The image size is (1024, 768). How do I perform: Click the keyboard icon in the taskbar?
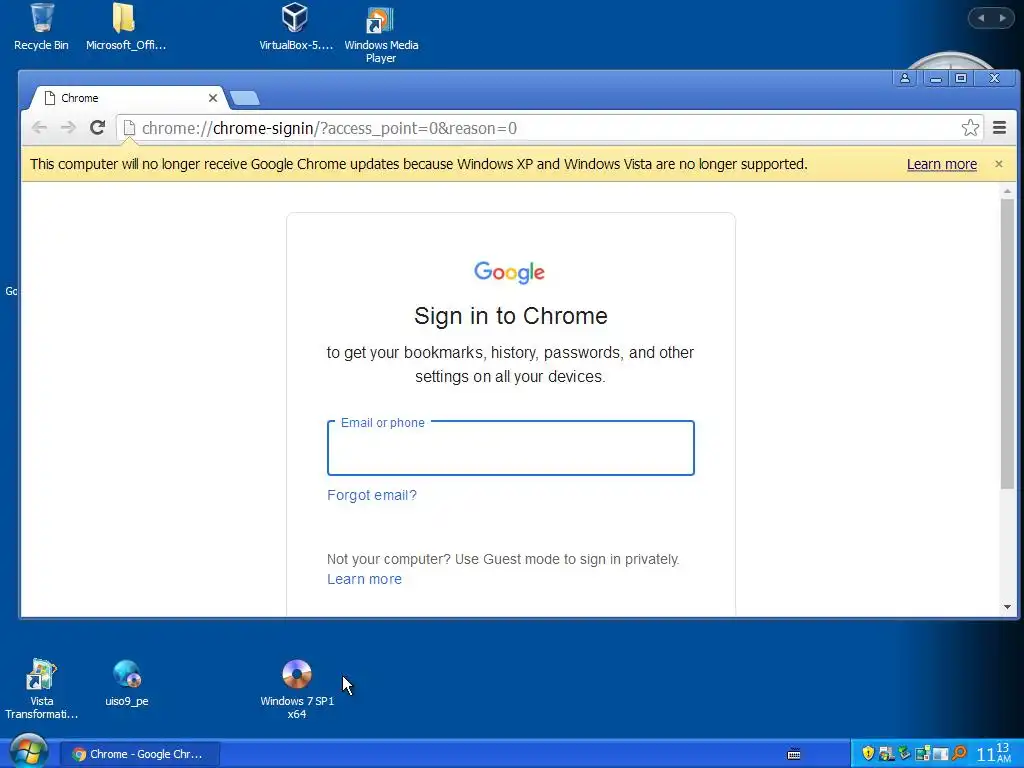click(x=794, y=755)
